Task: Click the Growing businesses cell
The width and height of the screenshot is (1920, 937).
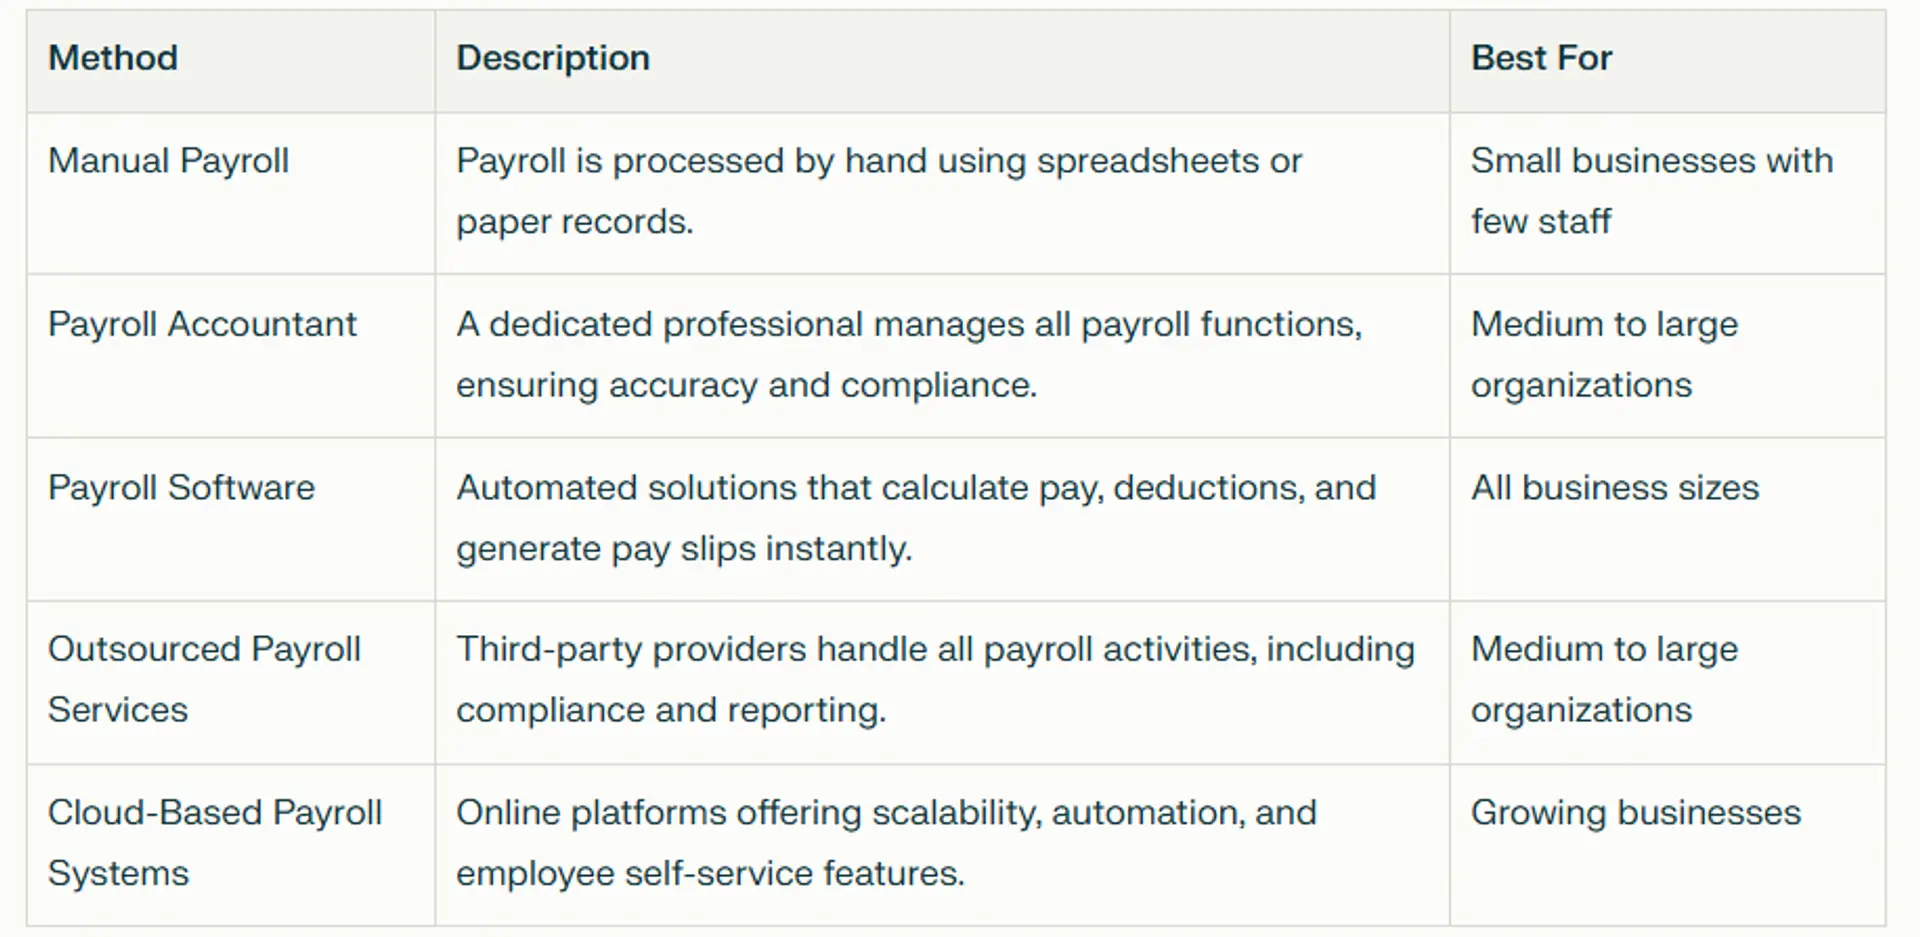Action: pyautogui.click(x=1635, y=813)
